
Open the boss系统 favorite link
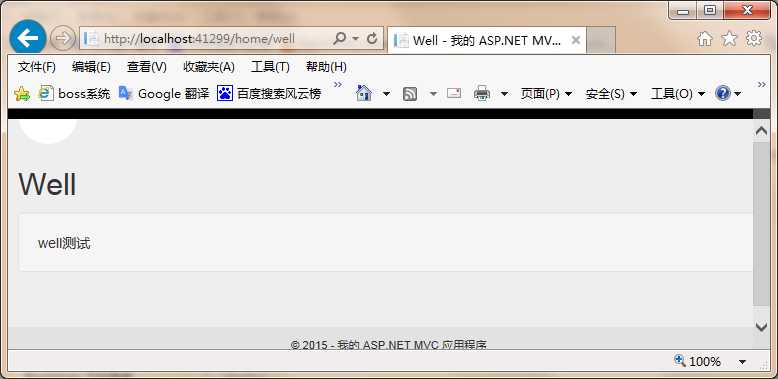coord(74,93)
